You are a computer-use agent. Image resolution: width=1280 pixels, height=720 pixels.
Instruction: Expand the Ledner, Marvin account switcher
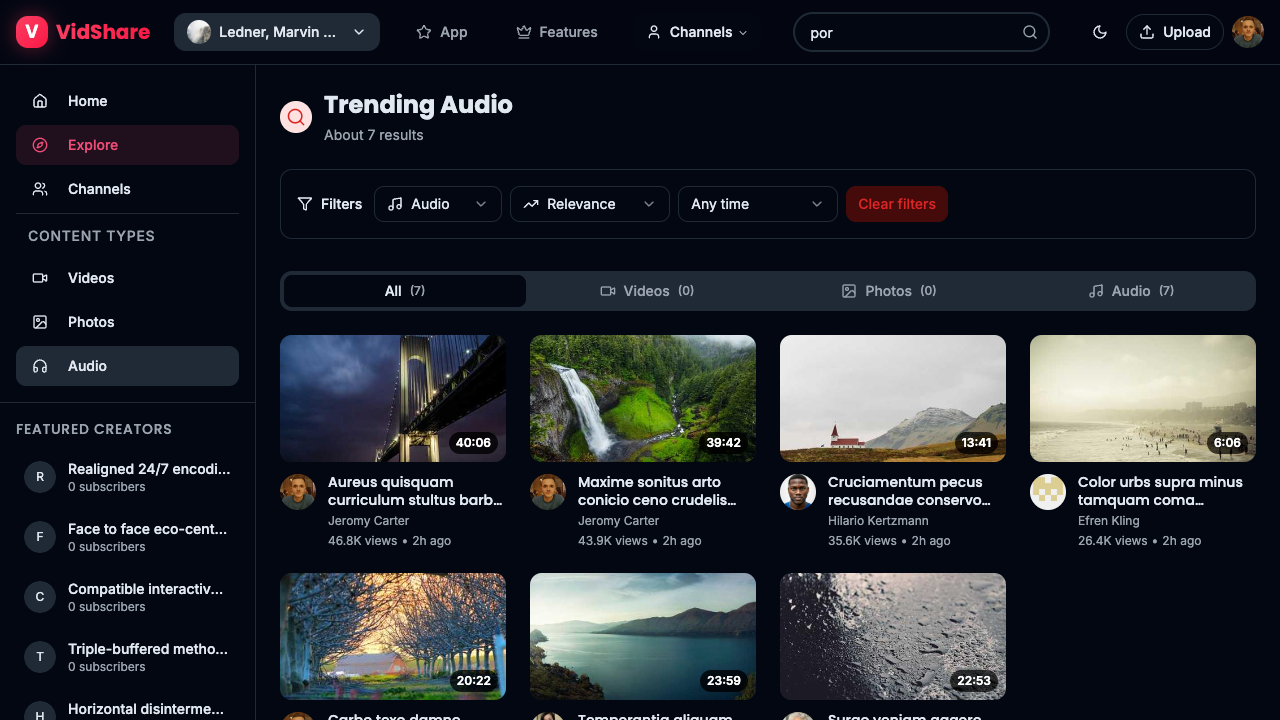277,32
